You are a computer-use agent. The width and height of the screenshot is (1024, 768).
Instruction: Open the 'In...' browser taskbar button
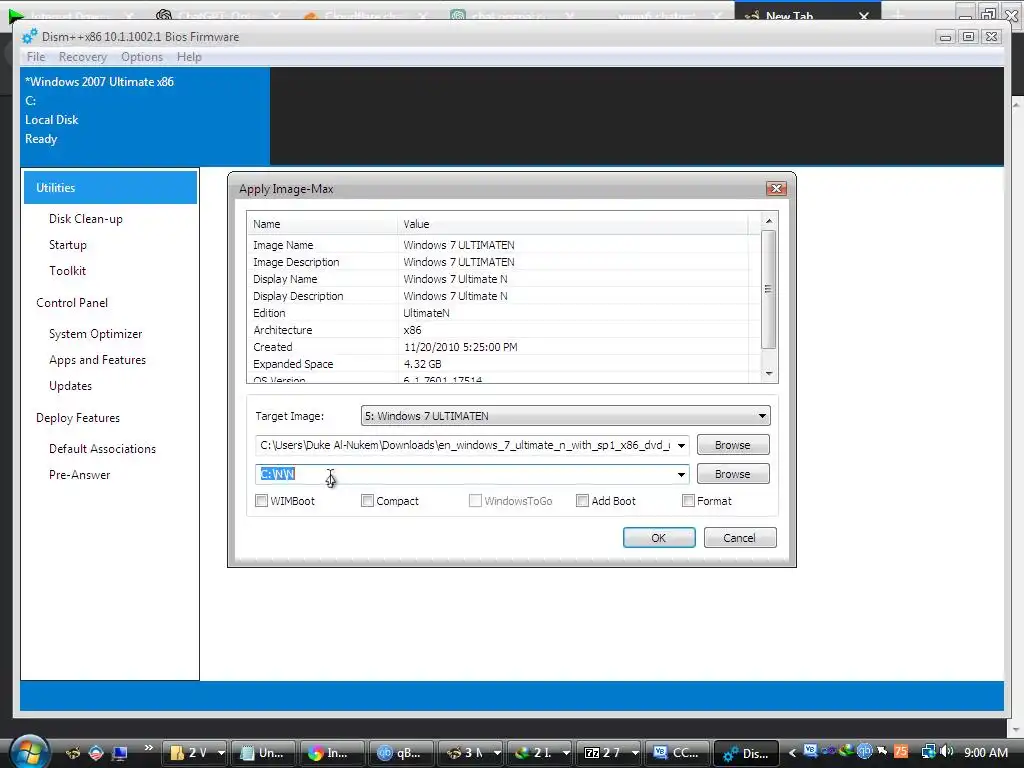point(330,753)
